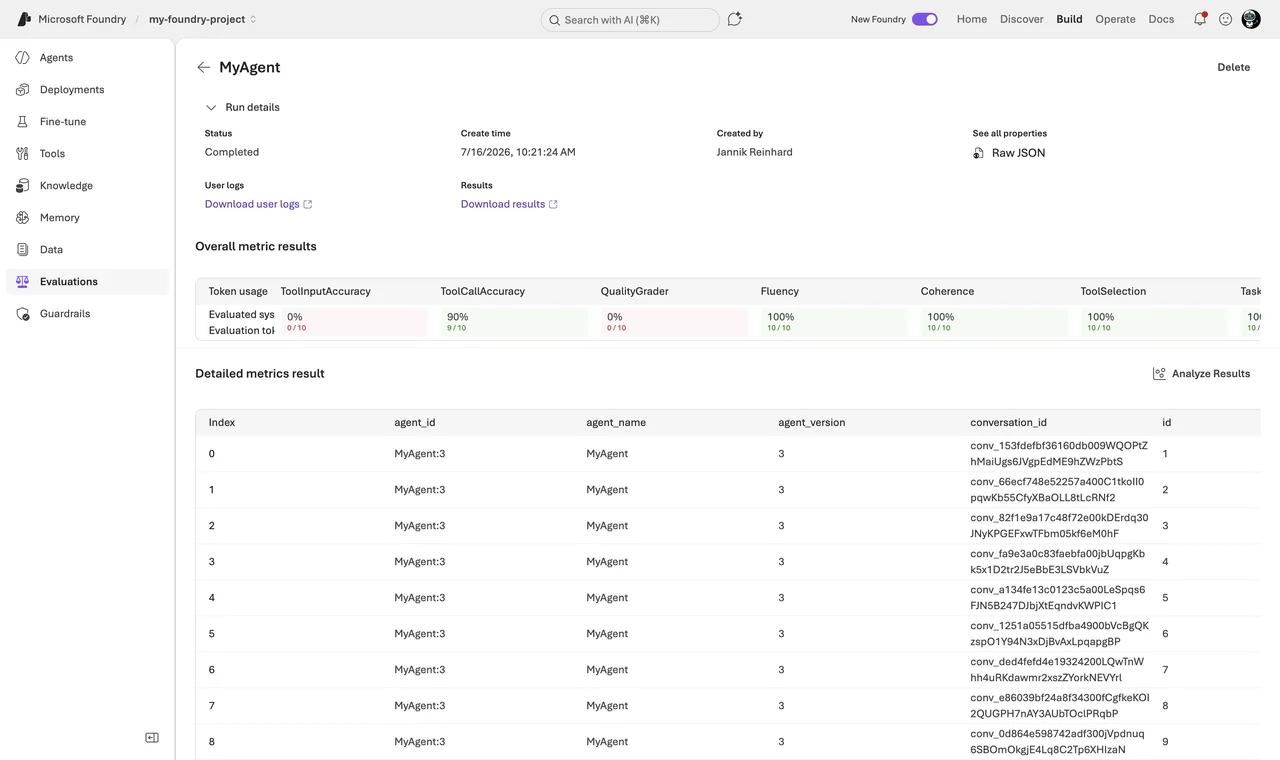The width and height of the screenshot is (1280, 760).
Task: Click the Search with AI field
Action: click(x=630, y=20)
